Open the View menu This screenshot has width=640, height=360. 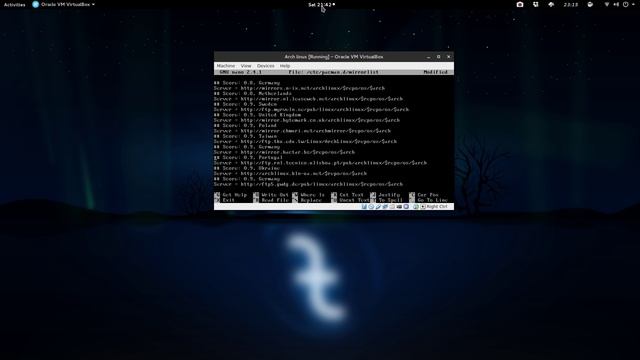pos(246,66)
